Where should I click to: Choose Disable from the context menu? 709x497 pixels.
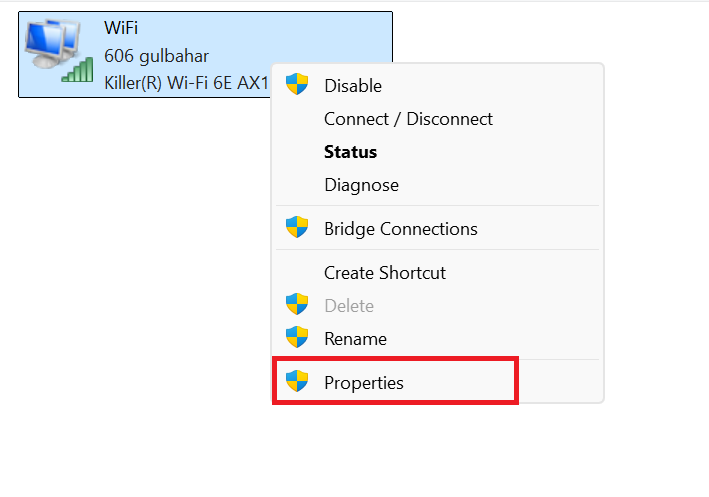[x=353, y=86]
